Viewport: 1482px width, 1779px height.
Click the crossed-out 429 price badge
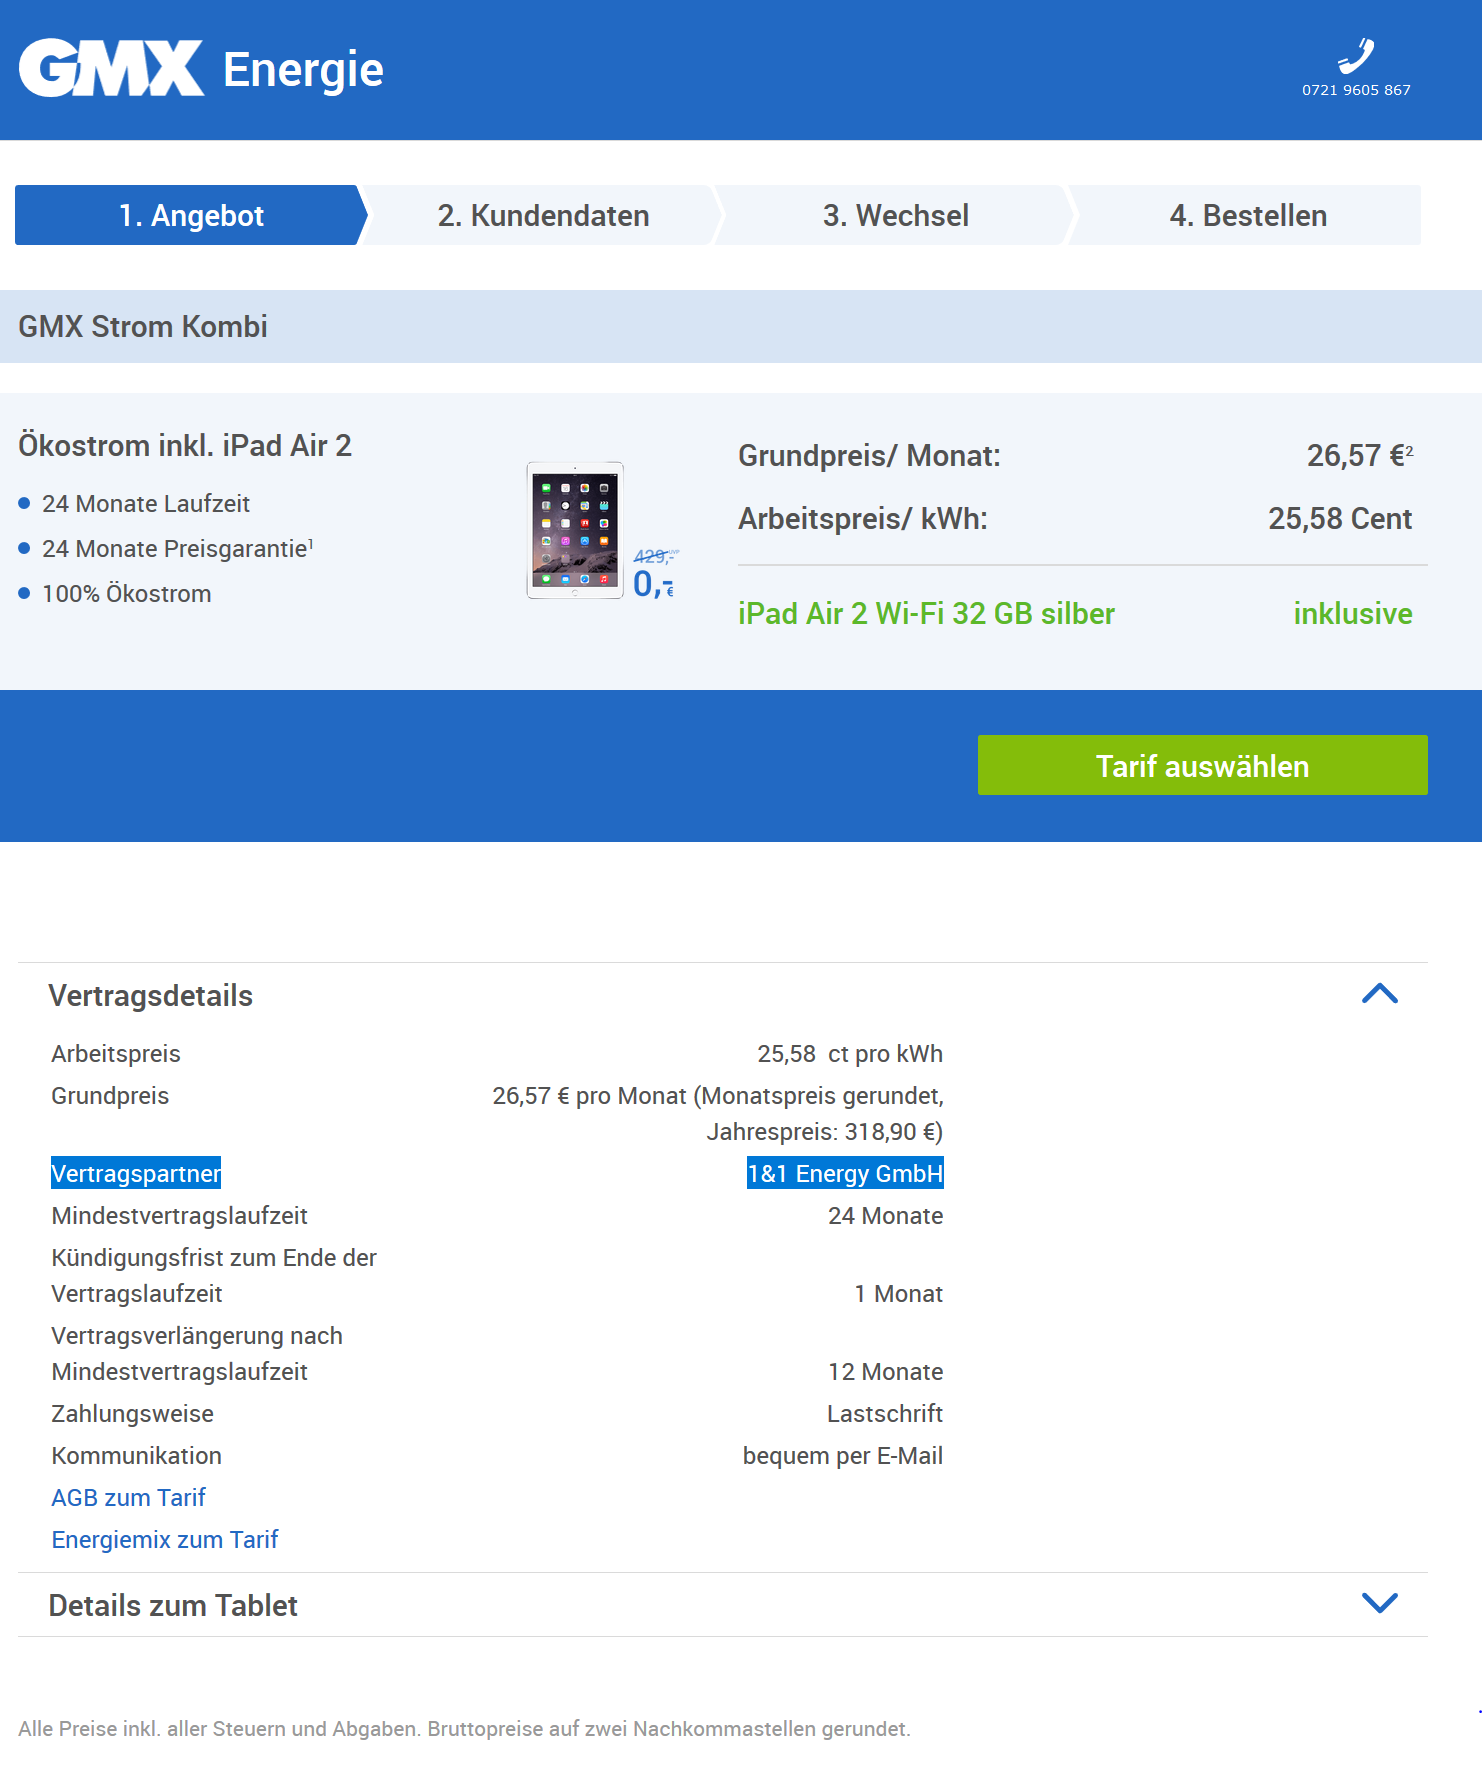pos(654,556)
